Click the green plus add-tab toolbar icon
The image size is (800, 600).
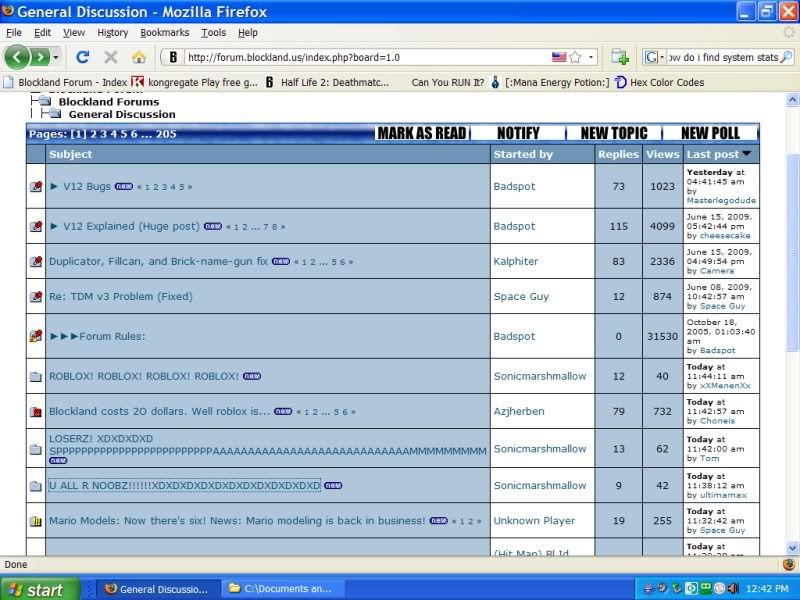(x=619, y=57)
